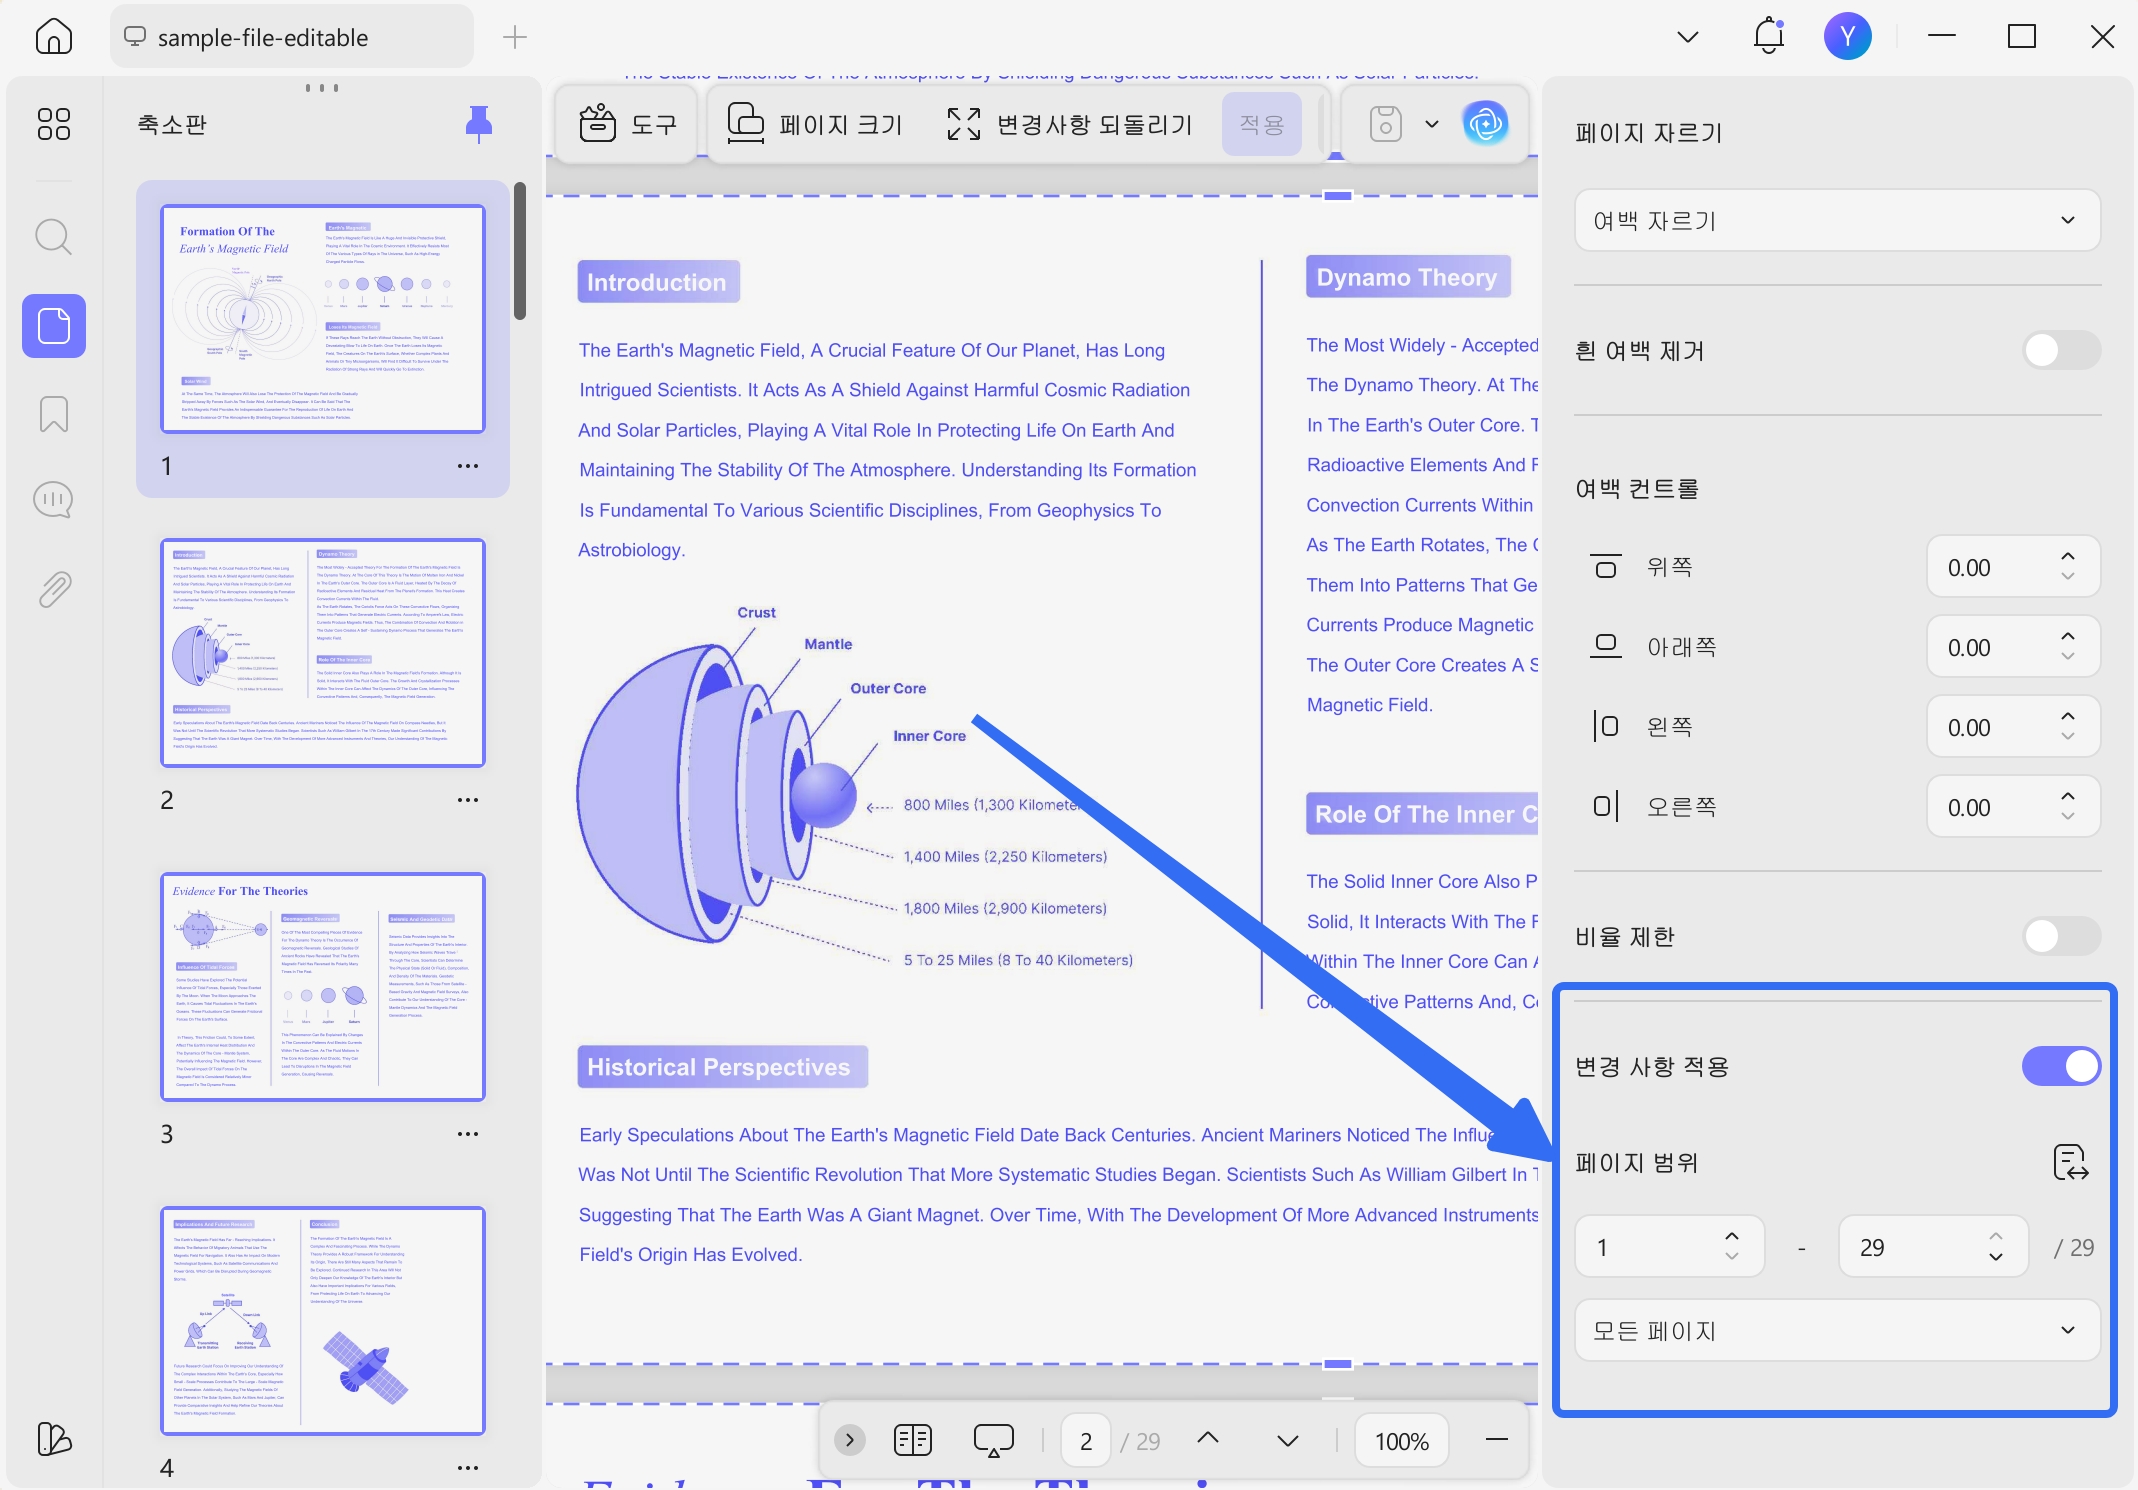Click the 100% zoom level field
This screenshot has width=2138, height=1490.
click(x=1402, y=1440)
